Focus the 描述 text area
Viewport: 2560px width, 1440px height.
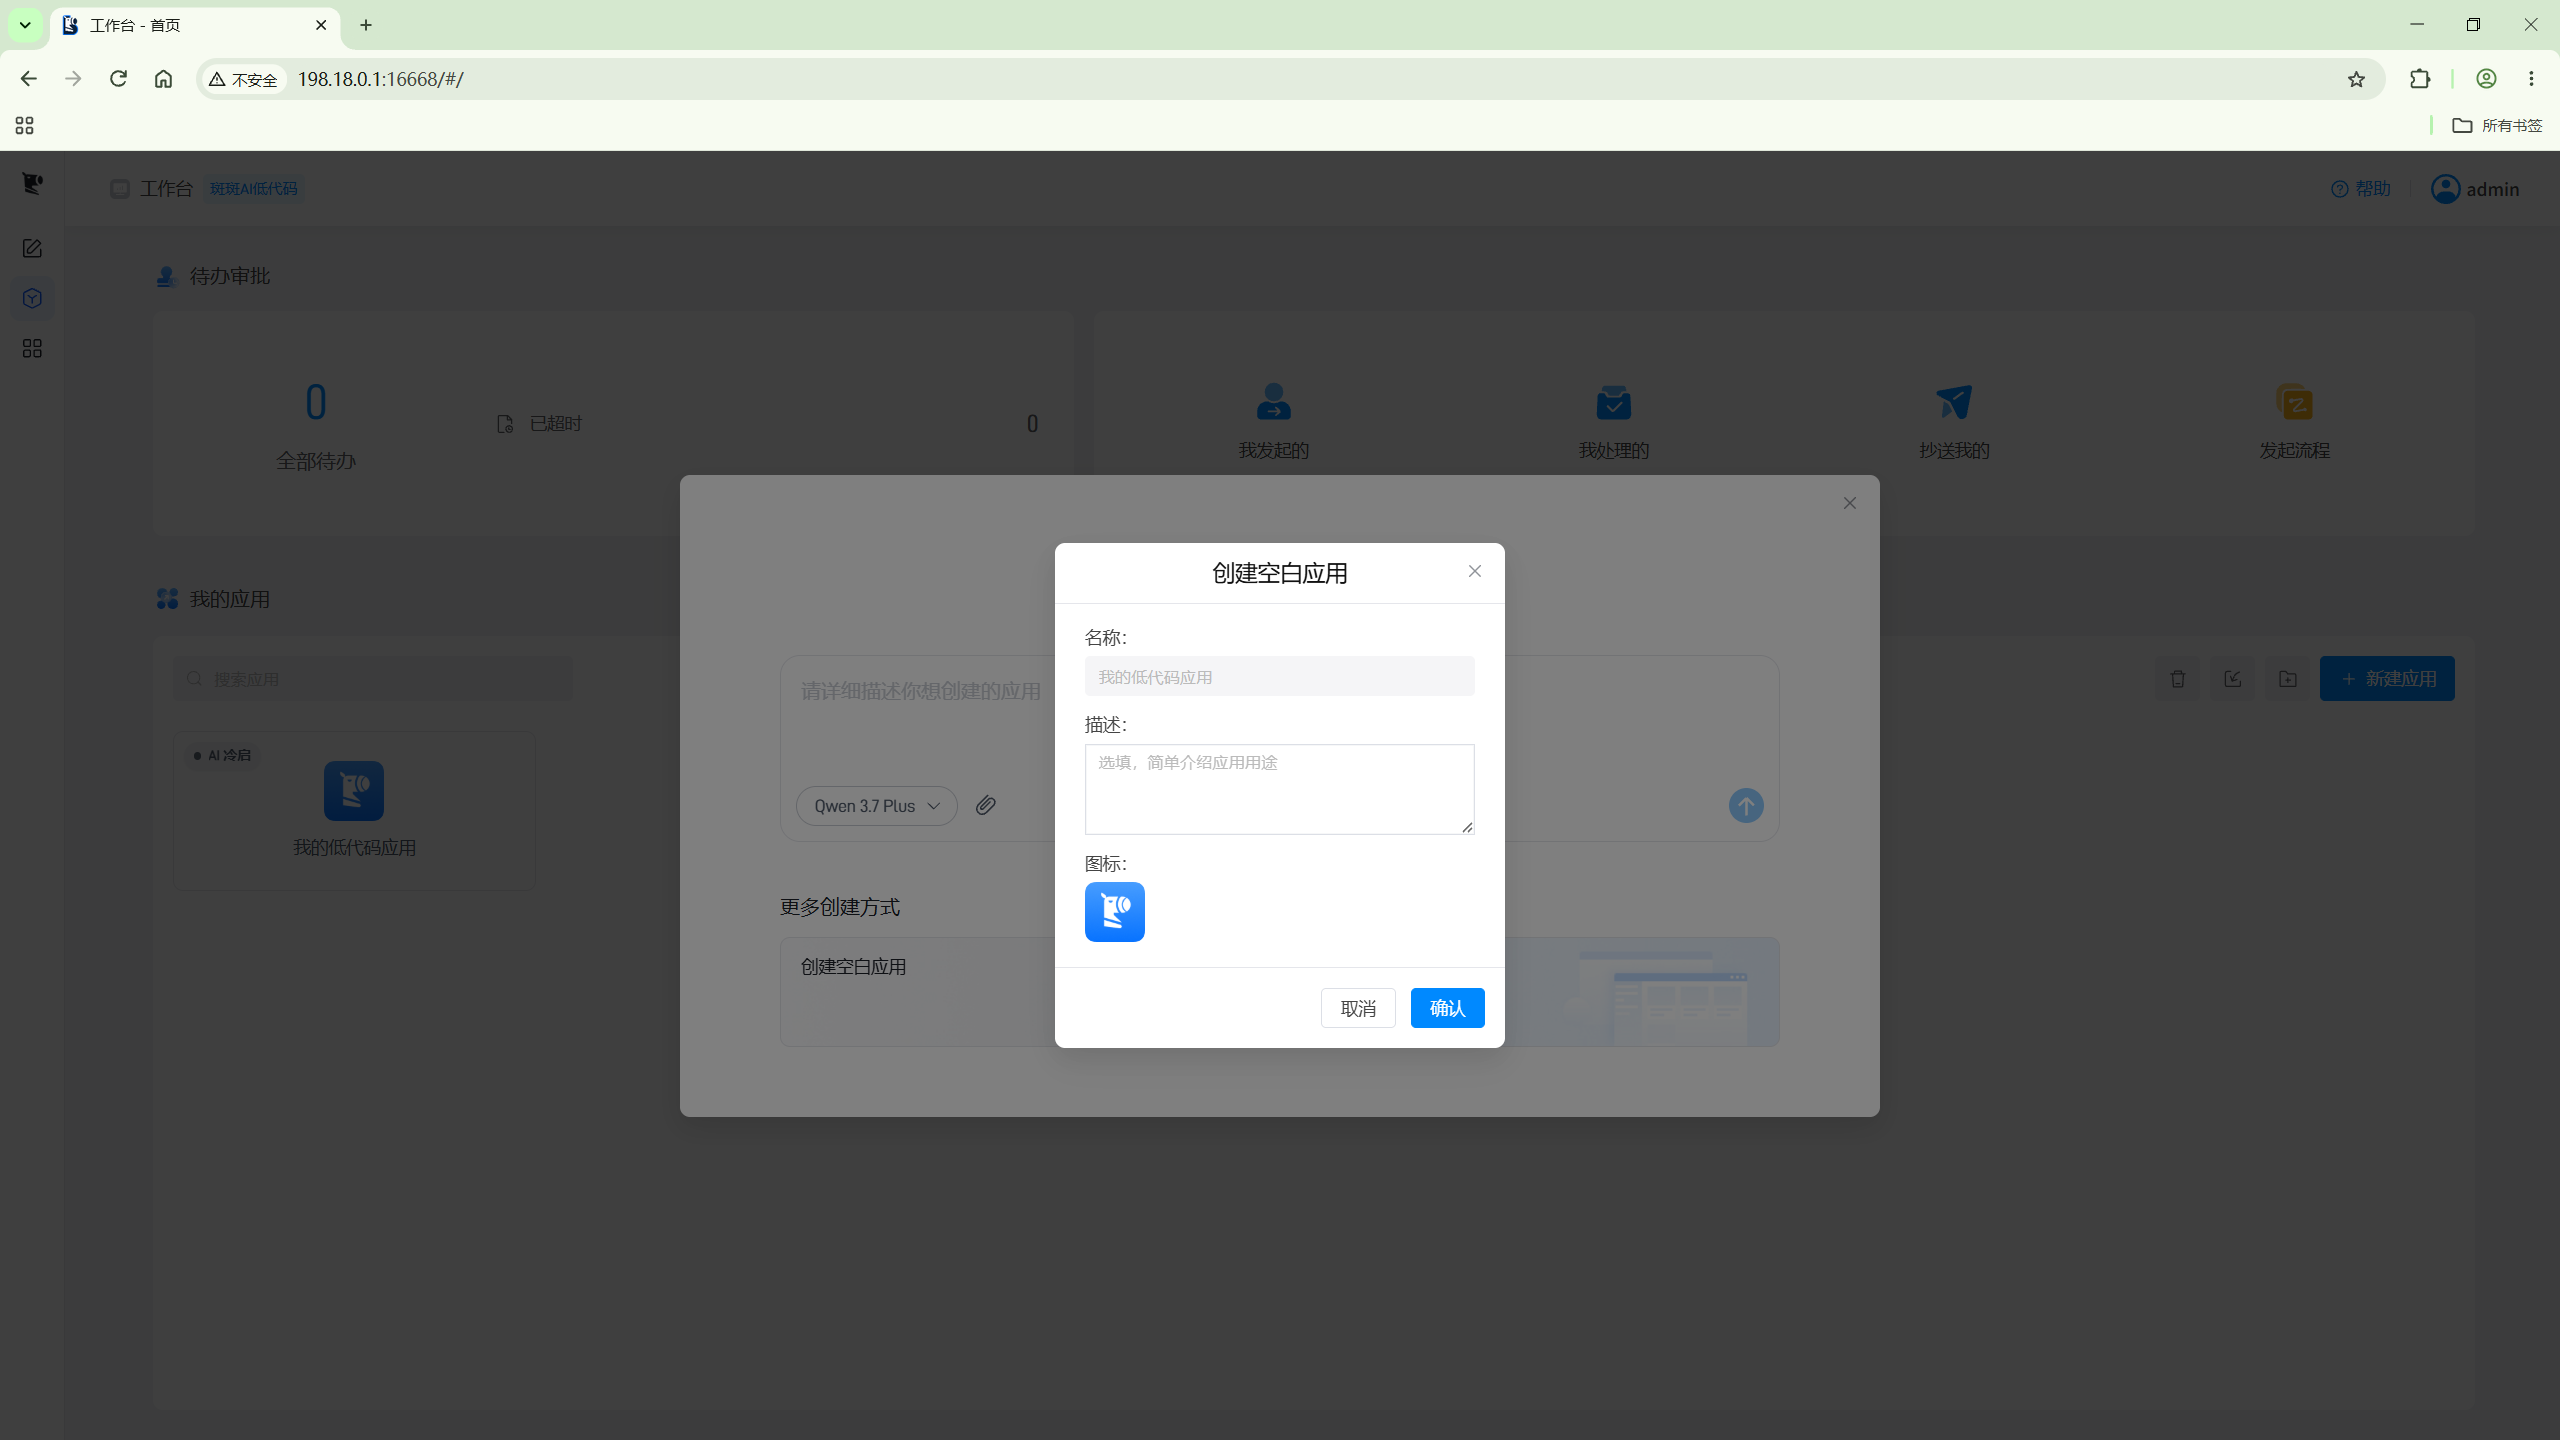(1279, 789)
